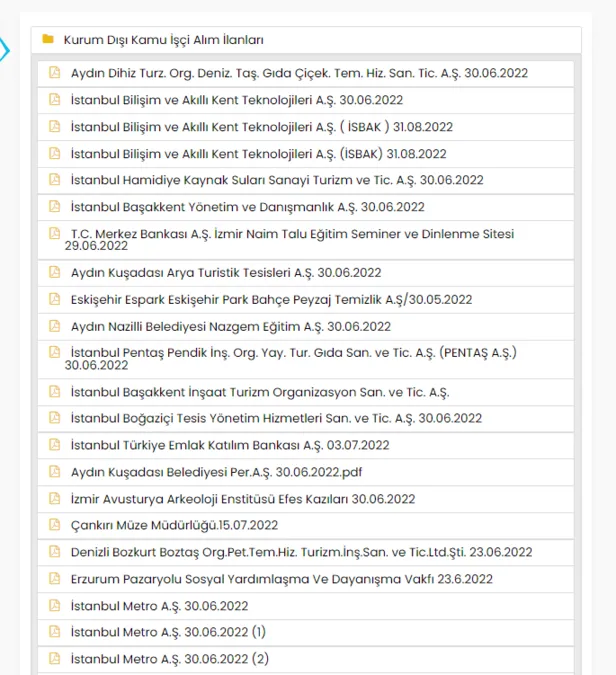Click PDF icon next to İzmir Avusturya Arkeoloji
Viewport: 616px width, 675px height.
click(55, 498)
